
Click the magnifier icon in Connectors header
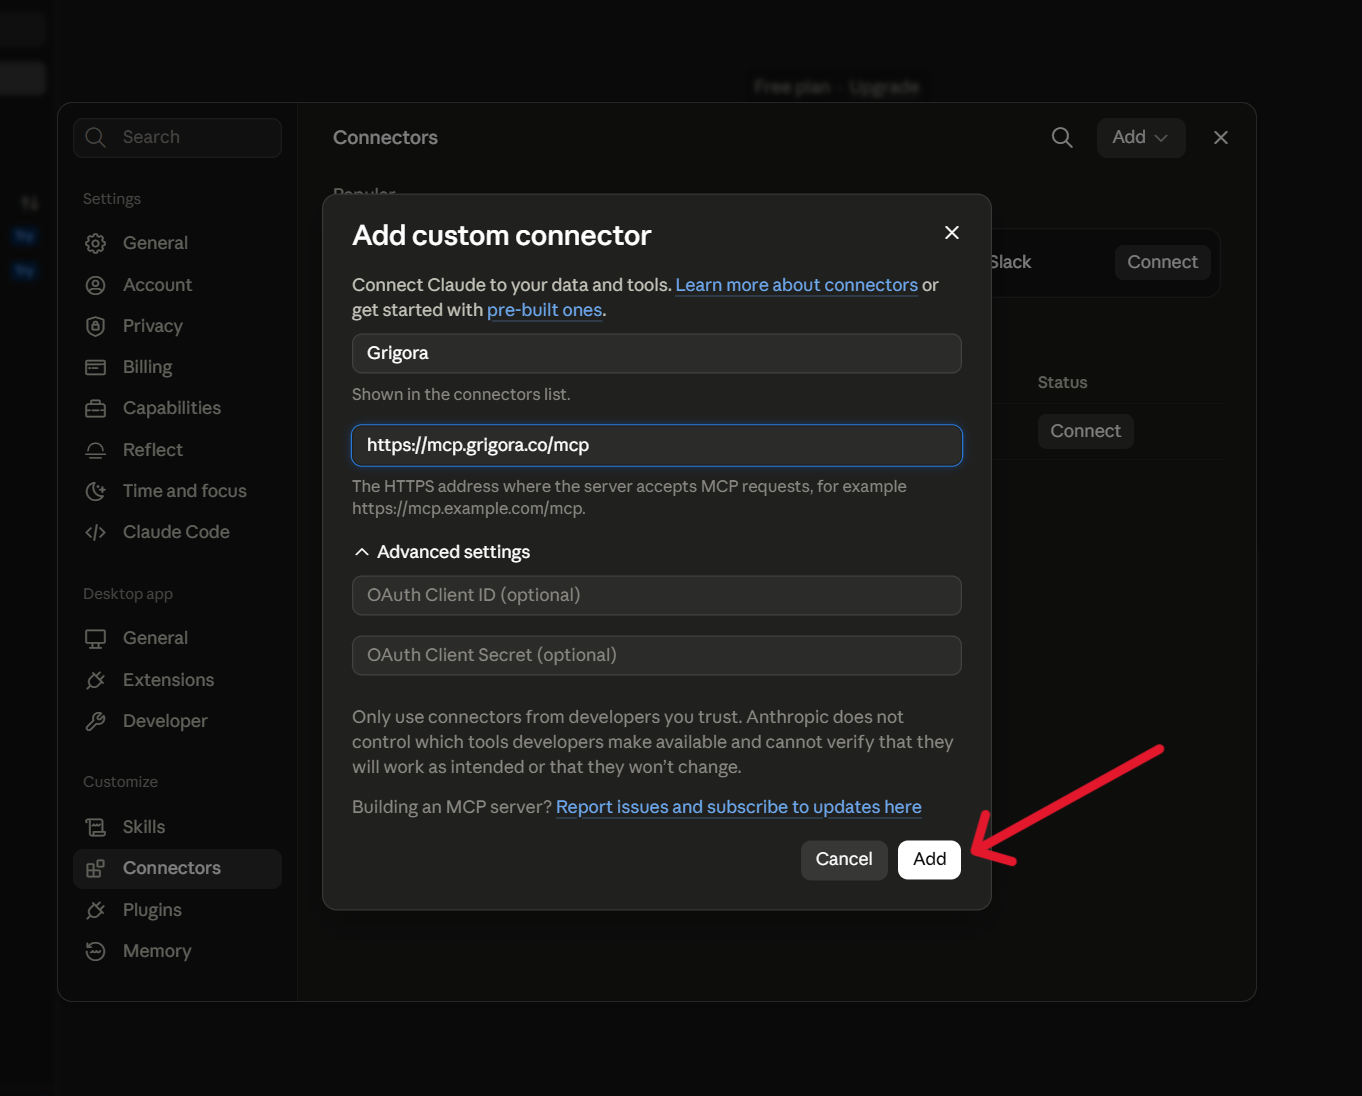1062,138
